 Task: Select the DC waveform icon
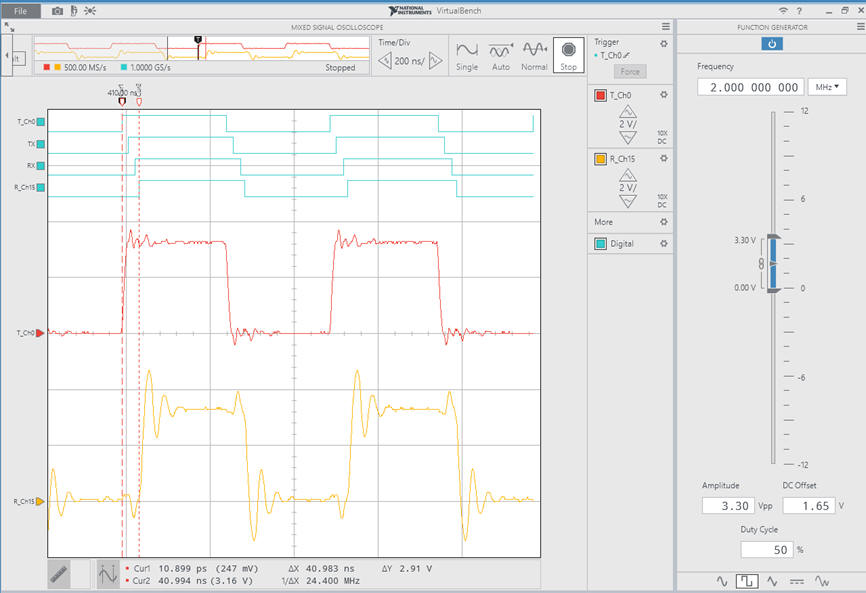click(x=796, y=581)
